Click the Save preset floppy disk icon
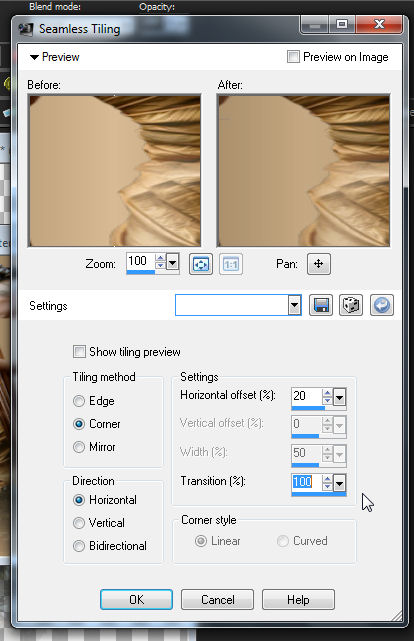 pos(321,305)
